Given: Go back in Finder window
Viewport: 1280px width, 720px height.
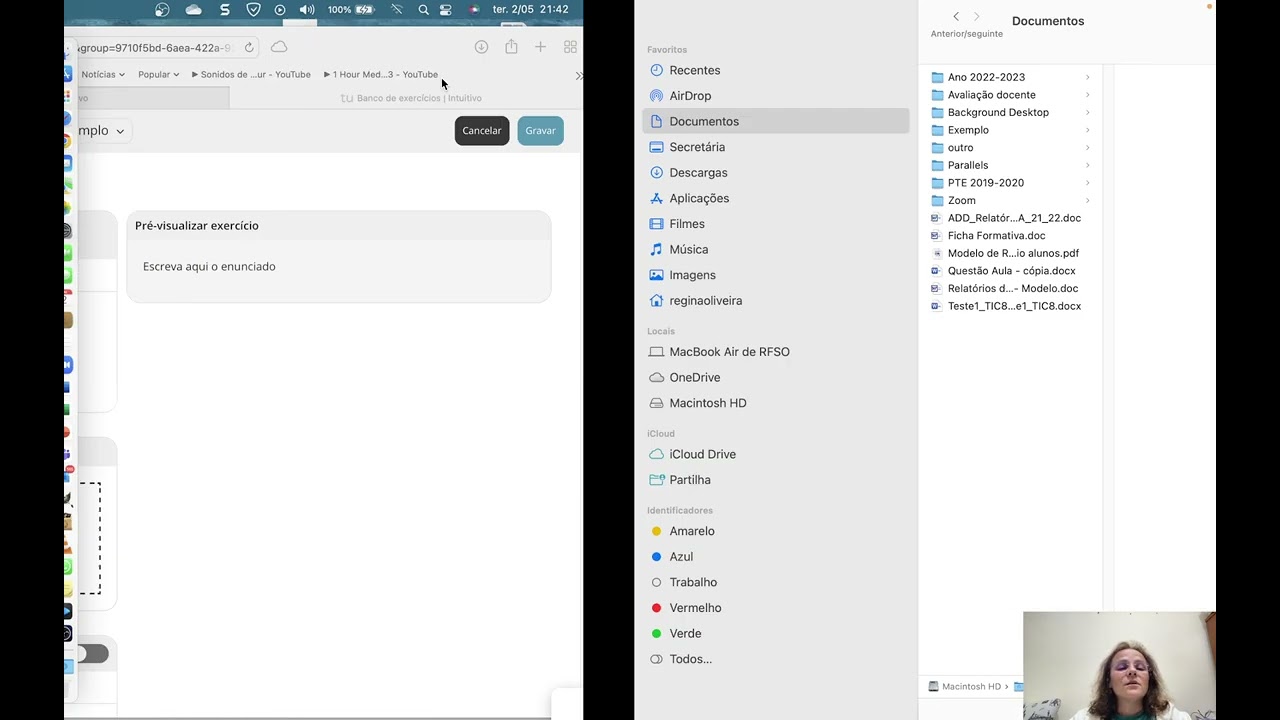Looking at the screenshot, I should click(x=956, y=17).
